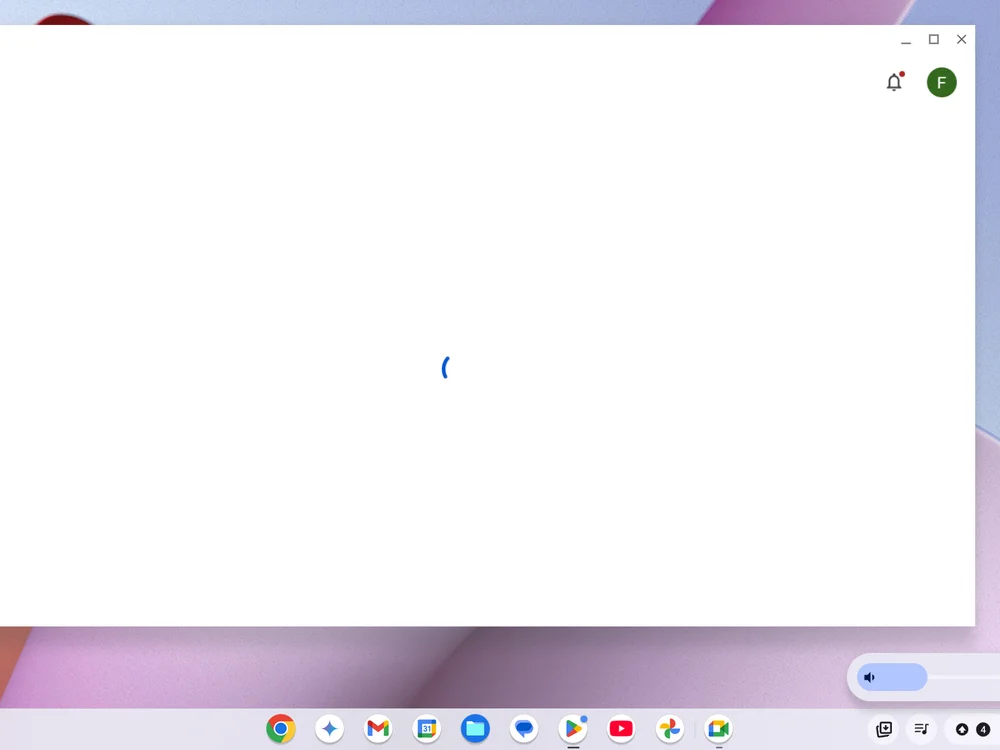
Task: Open the notifications bell in the app window
Action: point(894,82)
